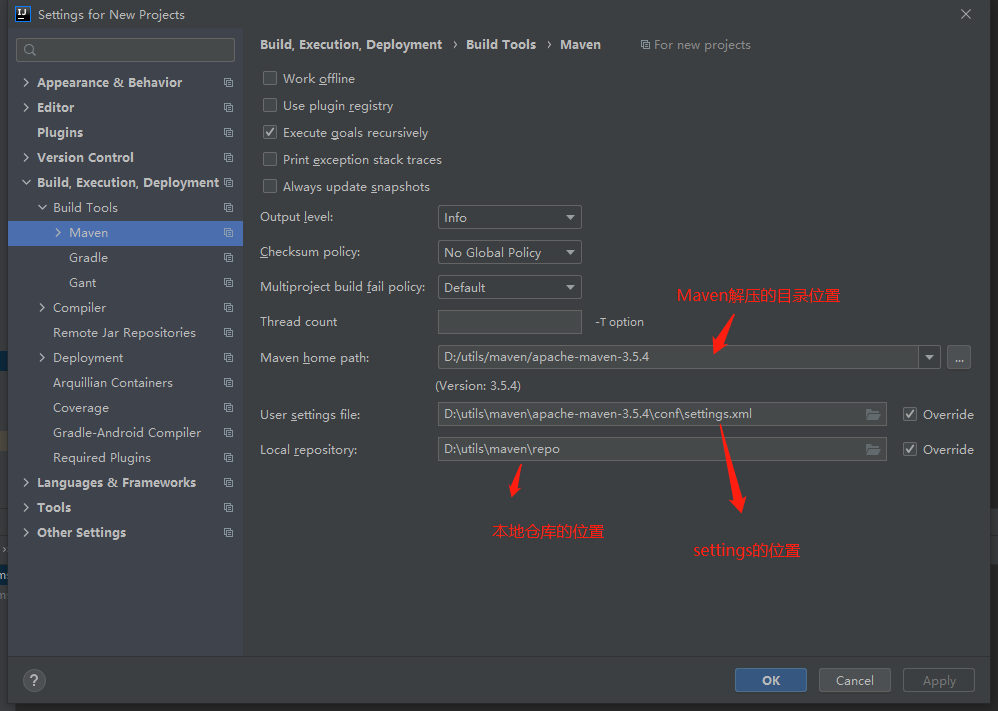This screenshot has height=711, width=998.
Task: Click project-level icon beside Version Control
Action: coord(228,157)
